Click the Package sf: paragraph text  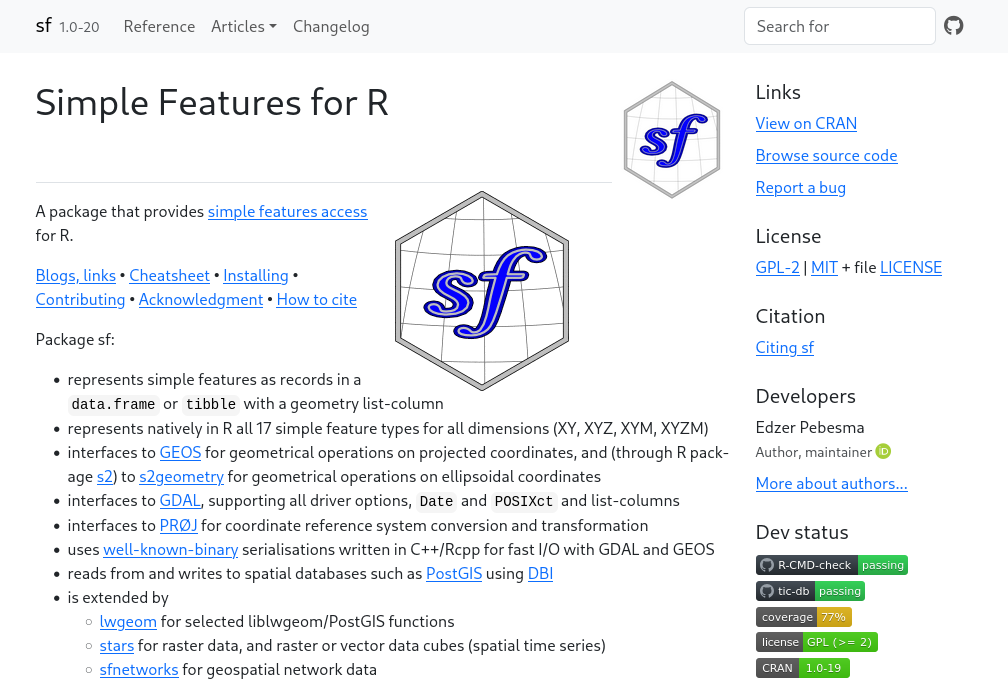click(x=75, y=339)
